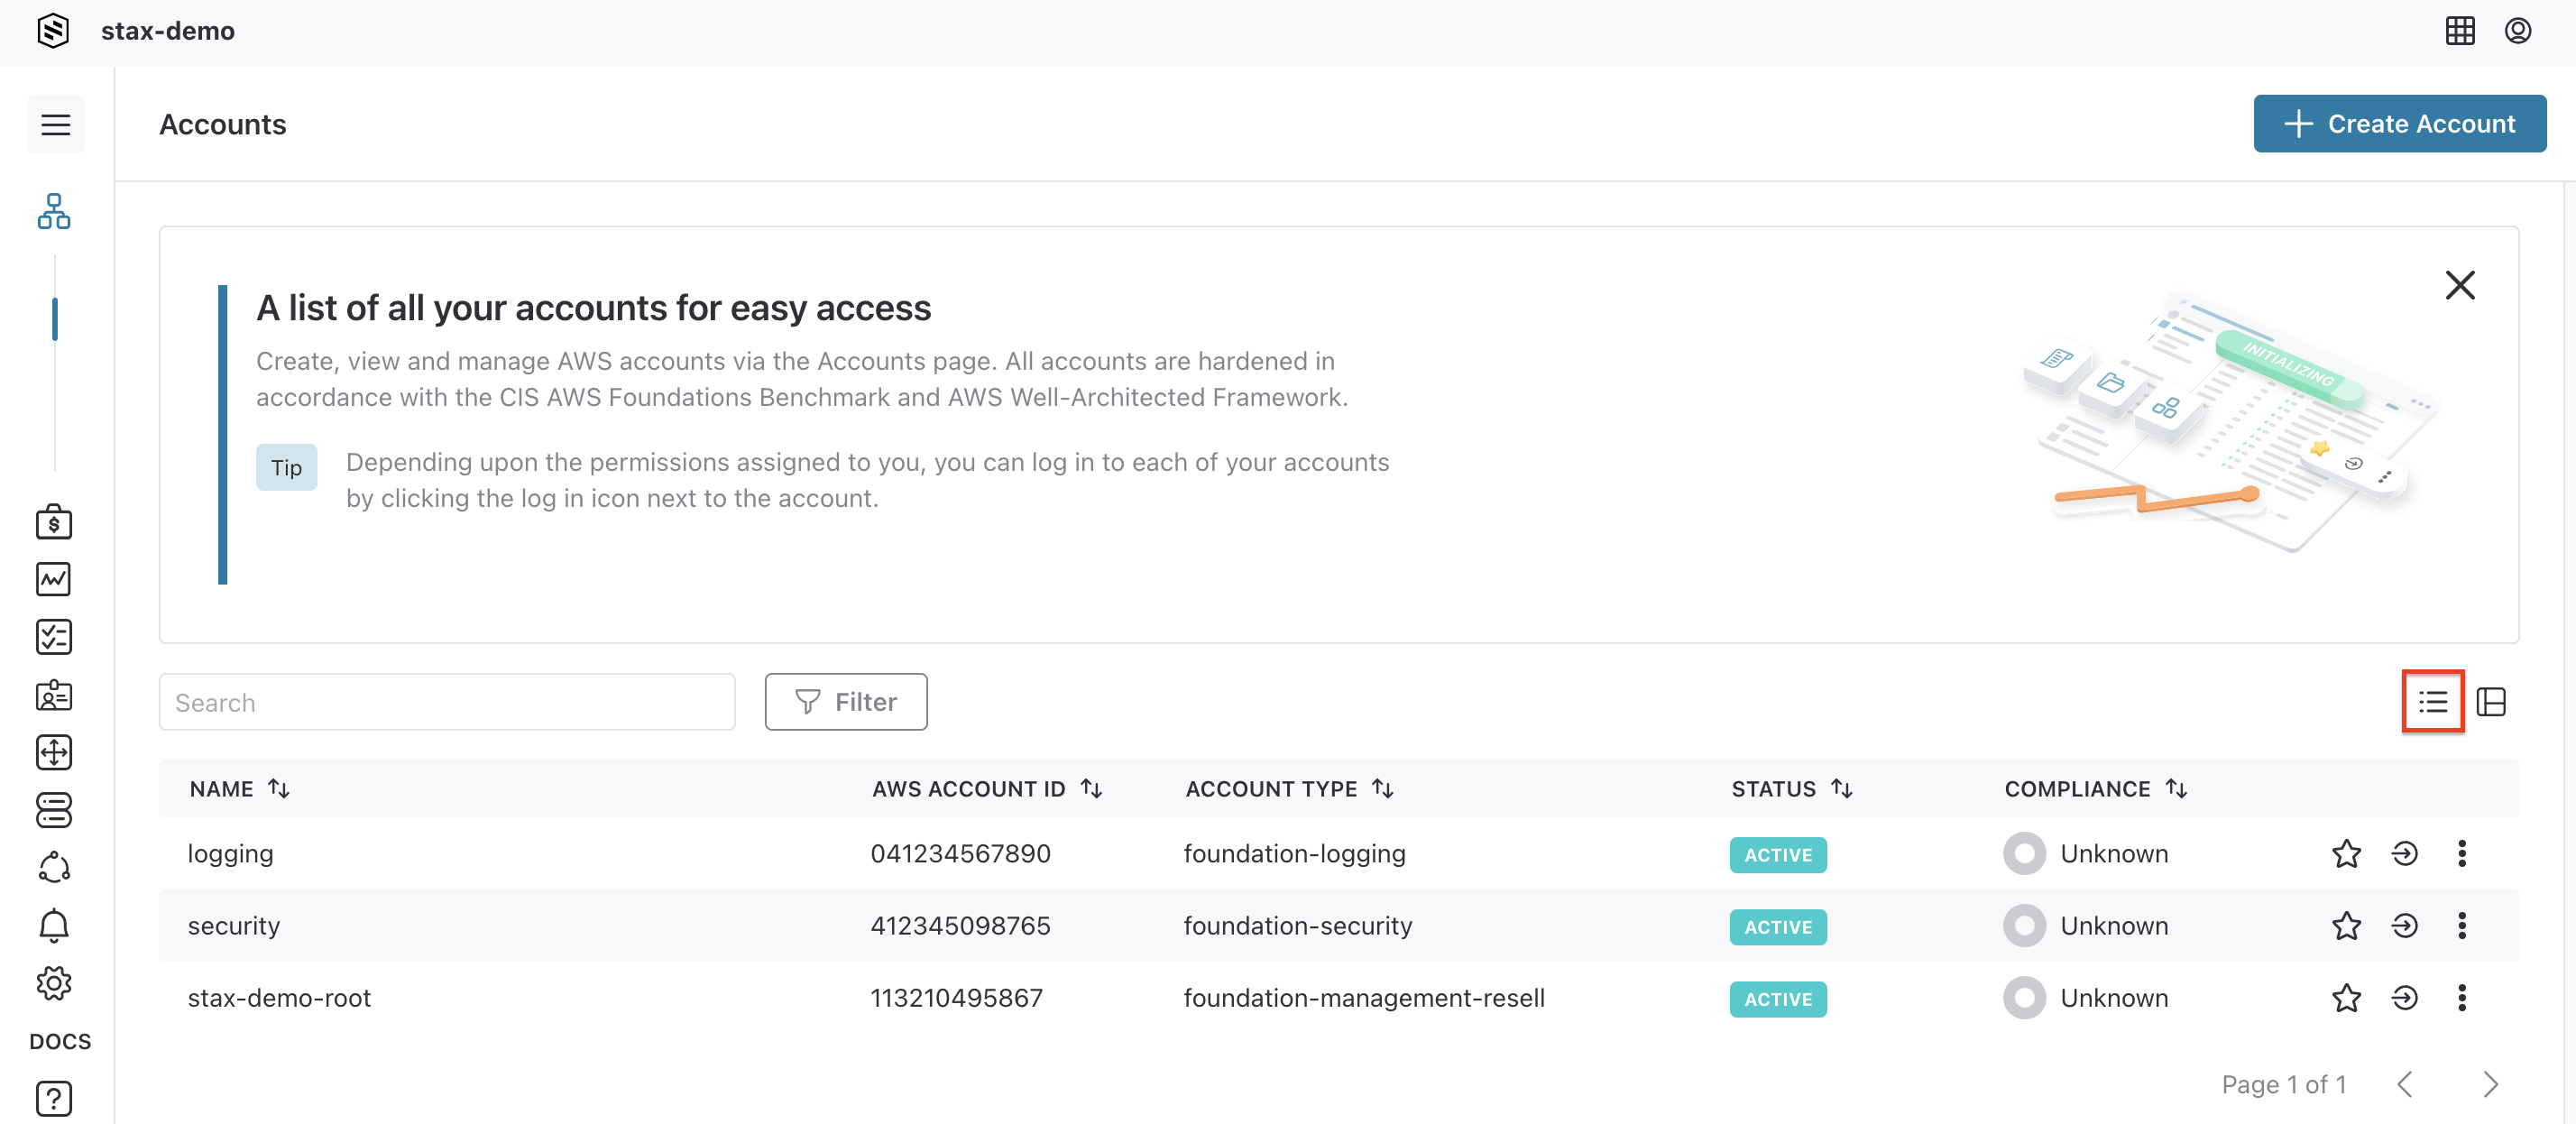Click the filter icon next to Filter button
Viewport: 2576px width, 1124px height.
point(805,702)
